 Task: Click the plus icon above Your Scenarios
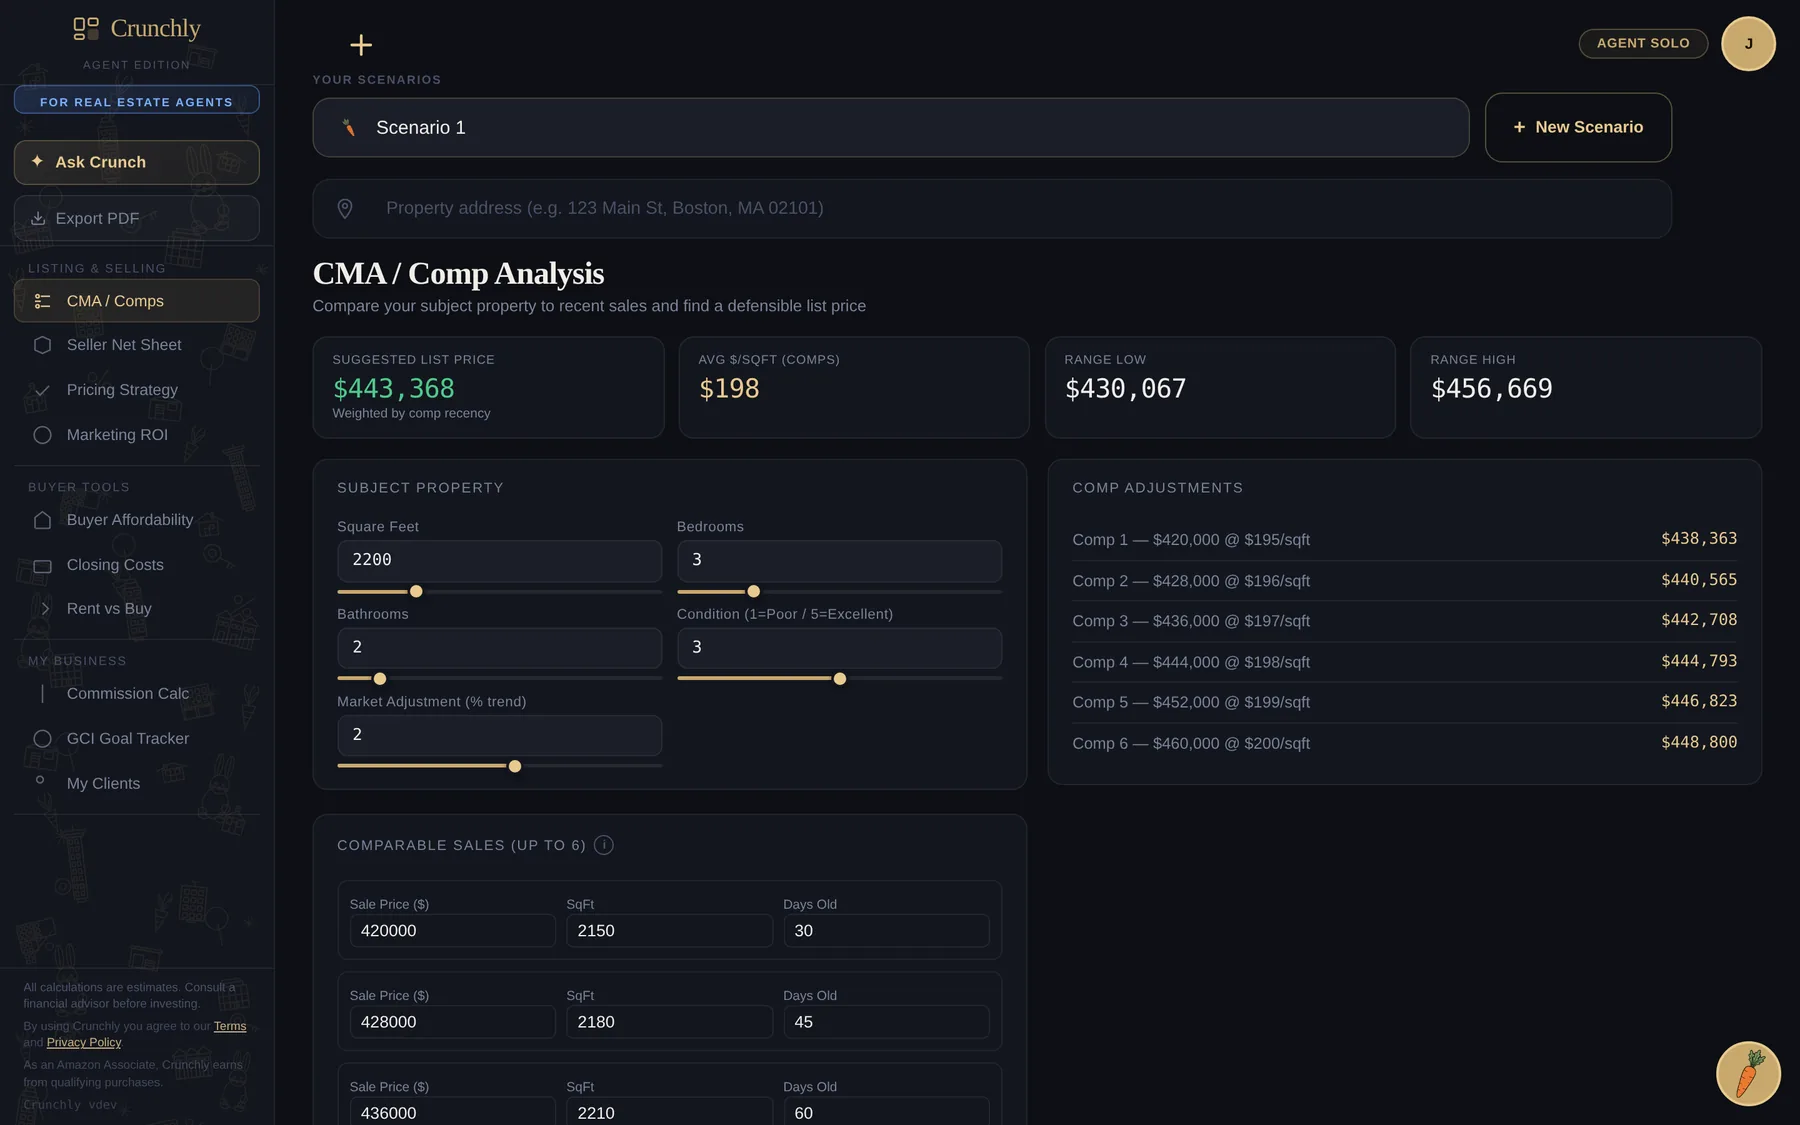pos(361,45)
